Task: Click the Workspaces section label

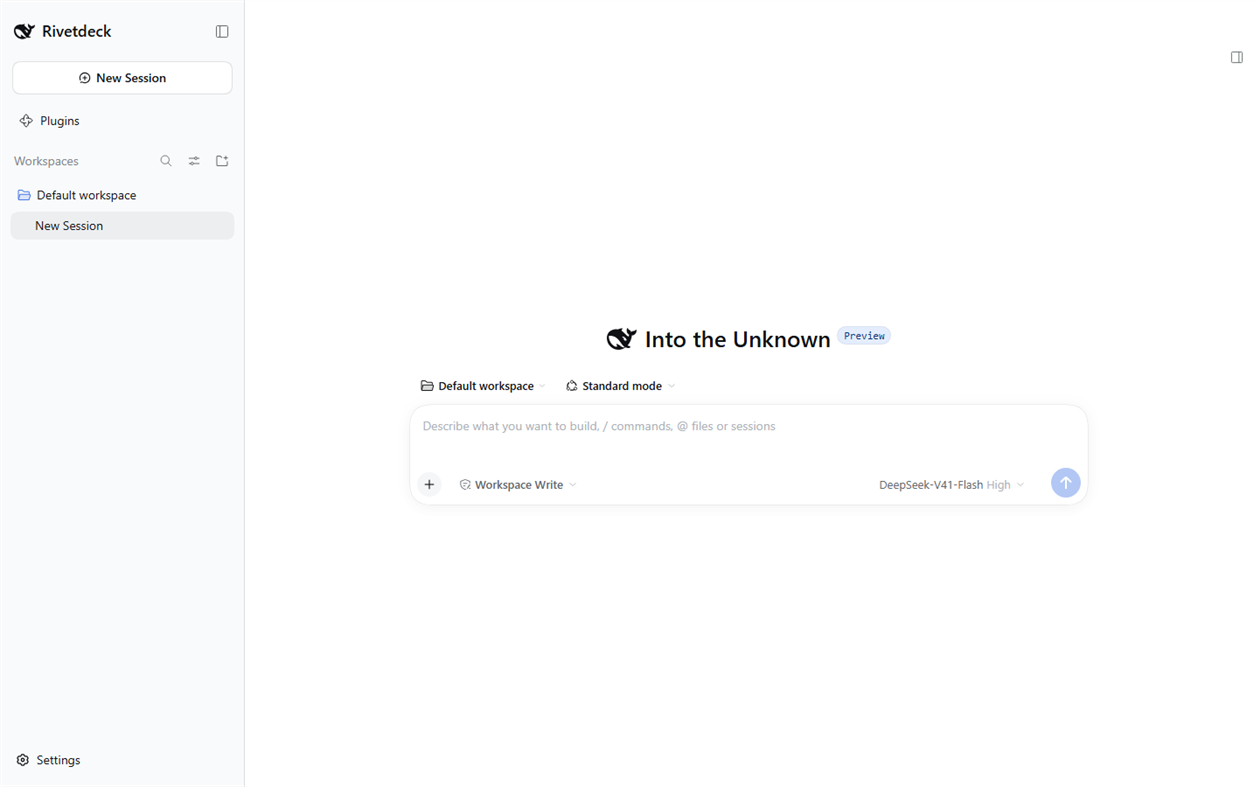Action: [46, 161]
